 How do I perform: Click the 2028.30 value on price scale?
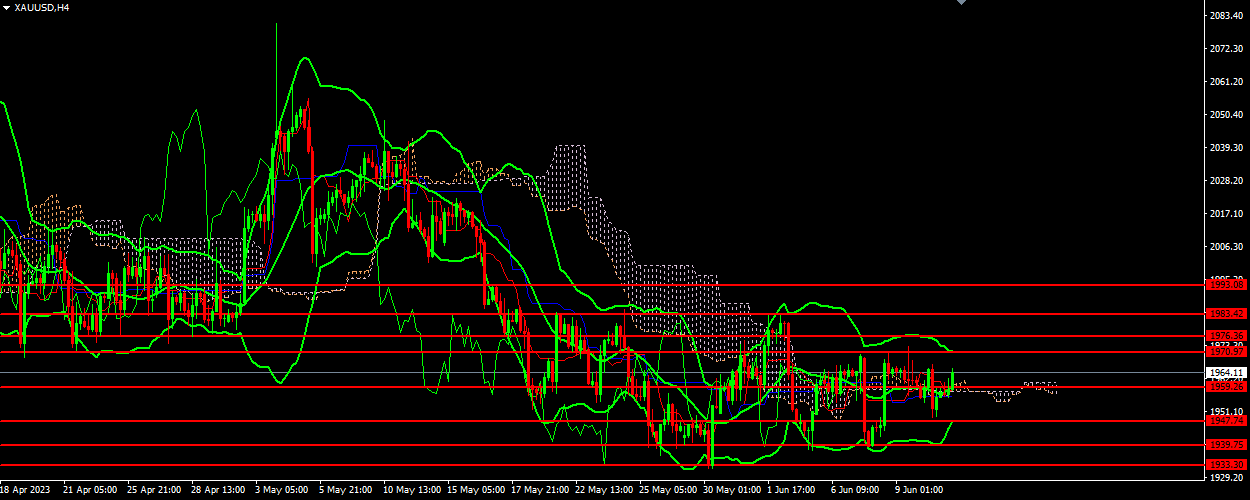coord(1225,181)
